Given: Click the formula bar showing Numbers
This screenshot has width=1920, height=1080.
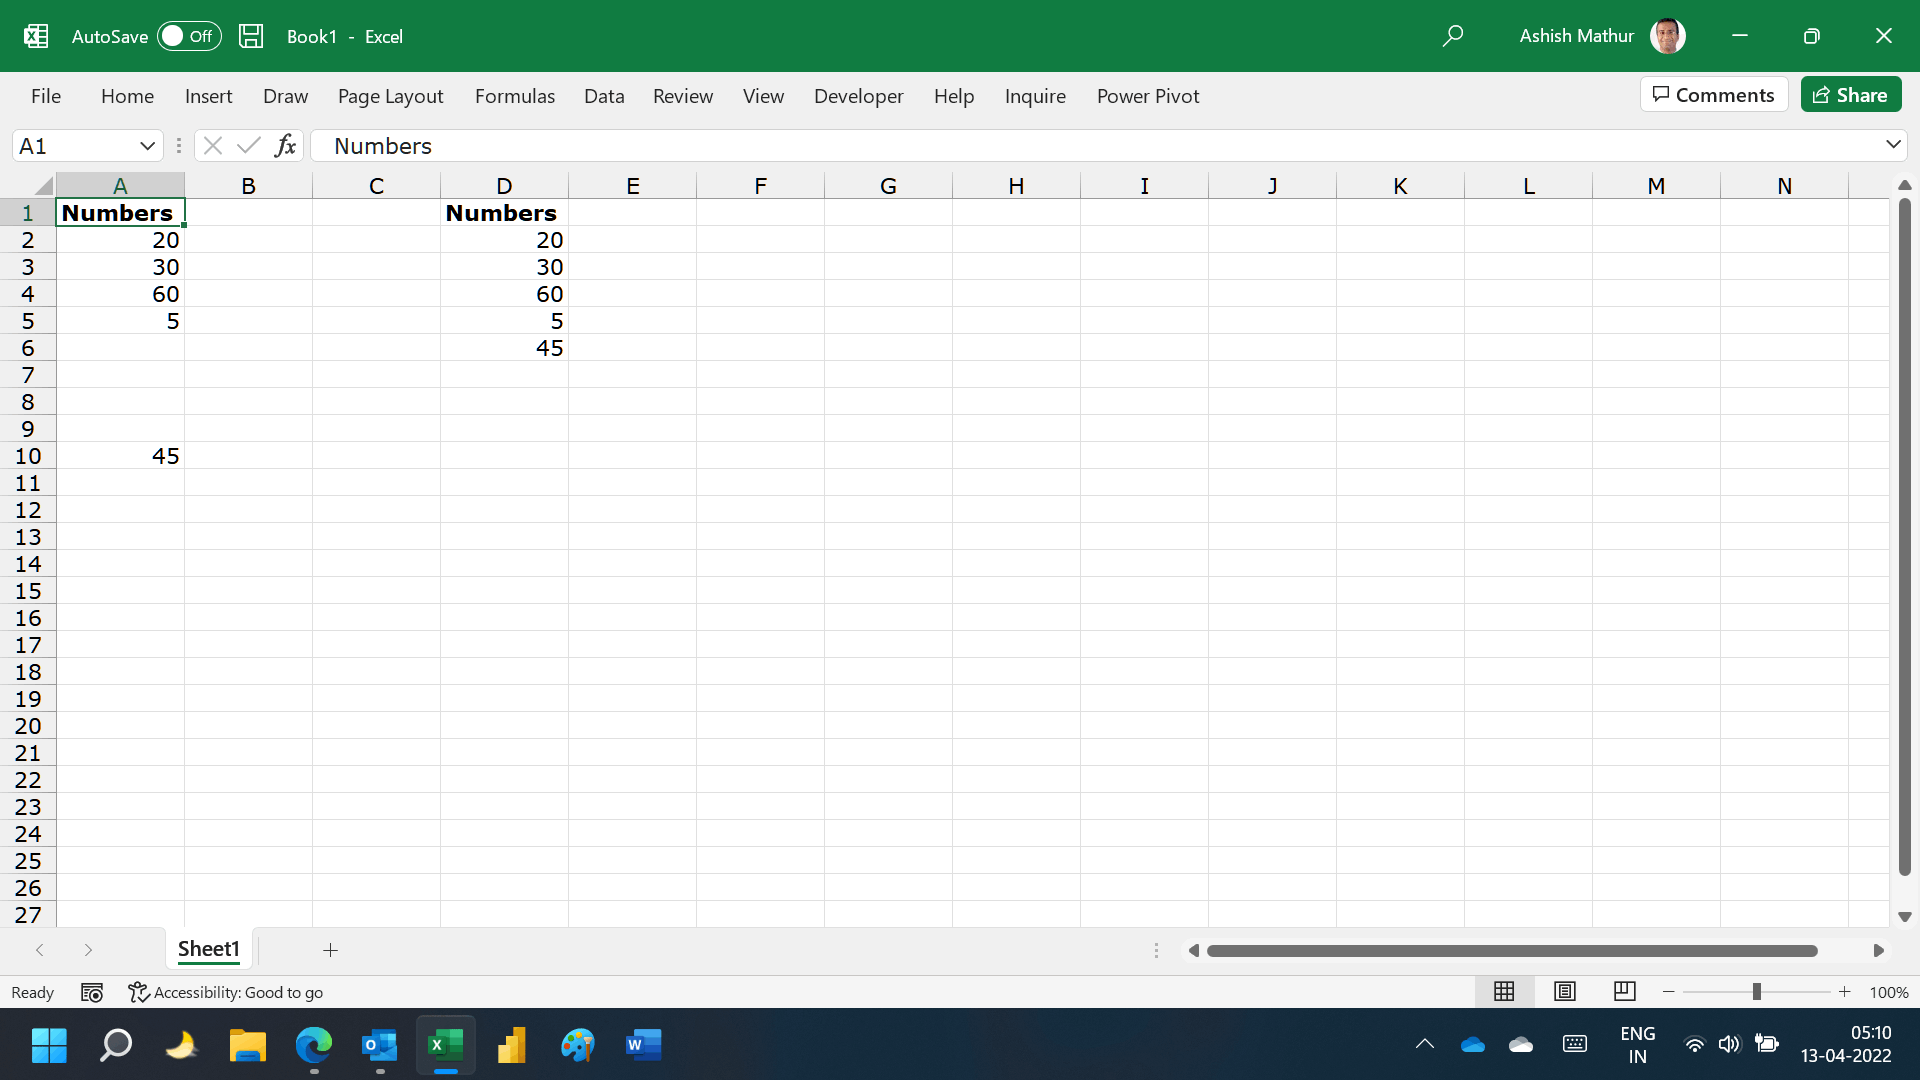Looking at the screenshot, I should pyautogui.click(x=1095, y=146).
